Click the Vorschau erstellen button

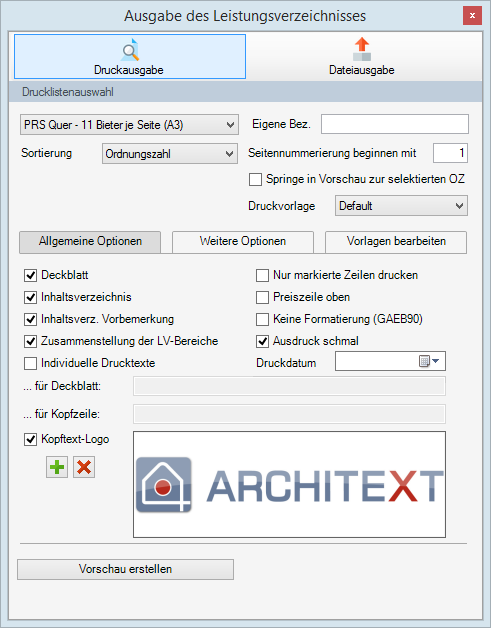click(x=125, y=569)
